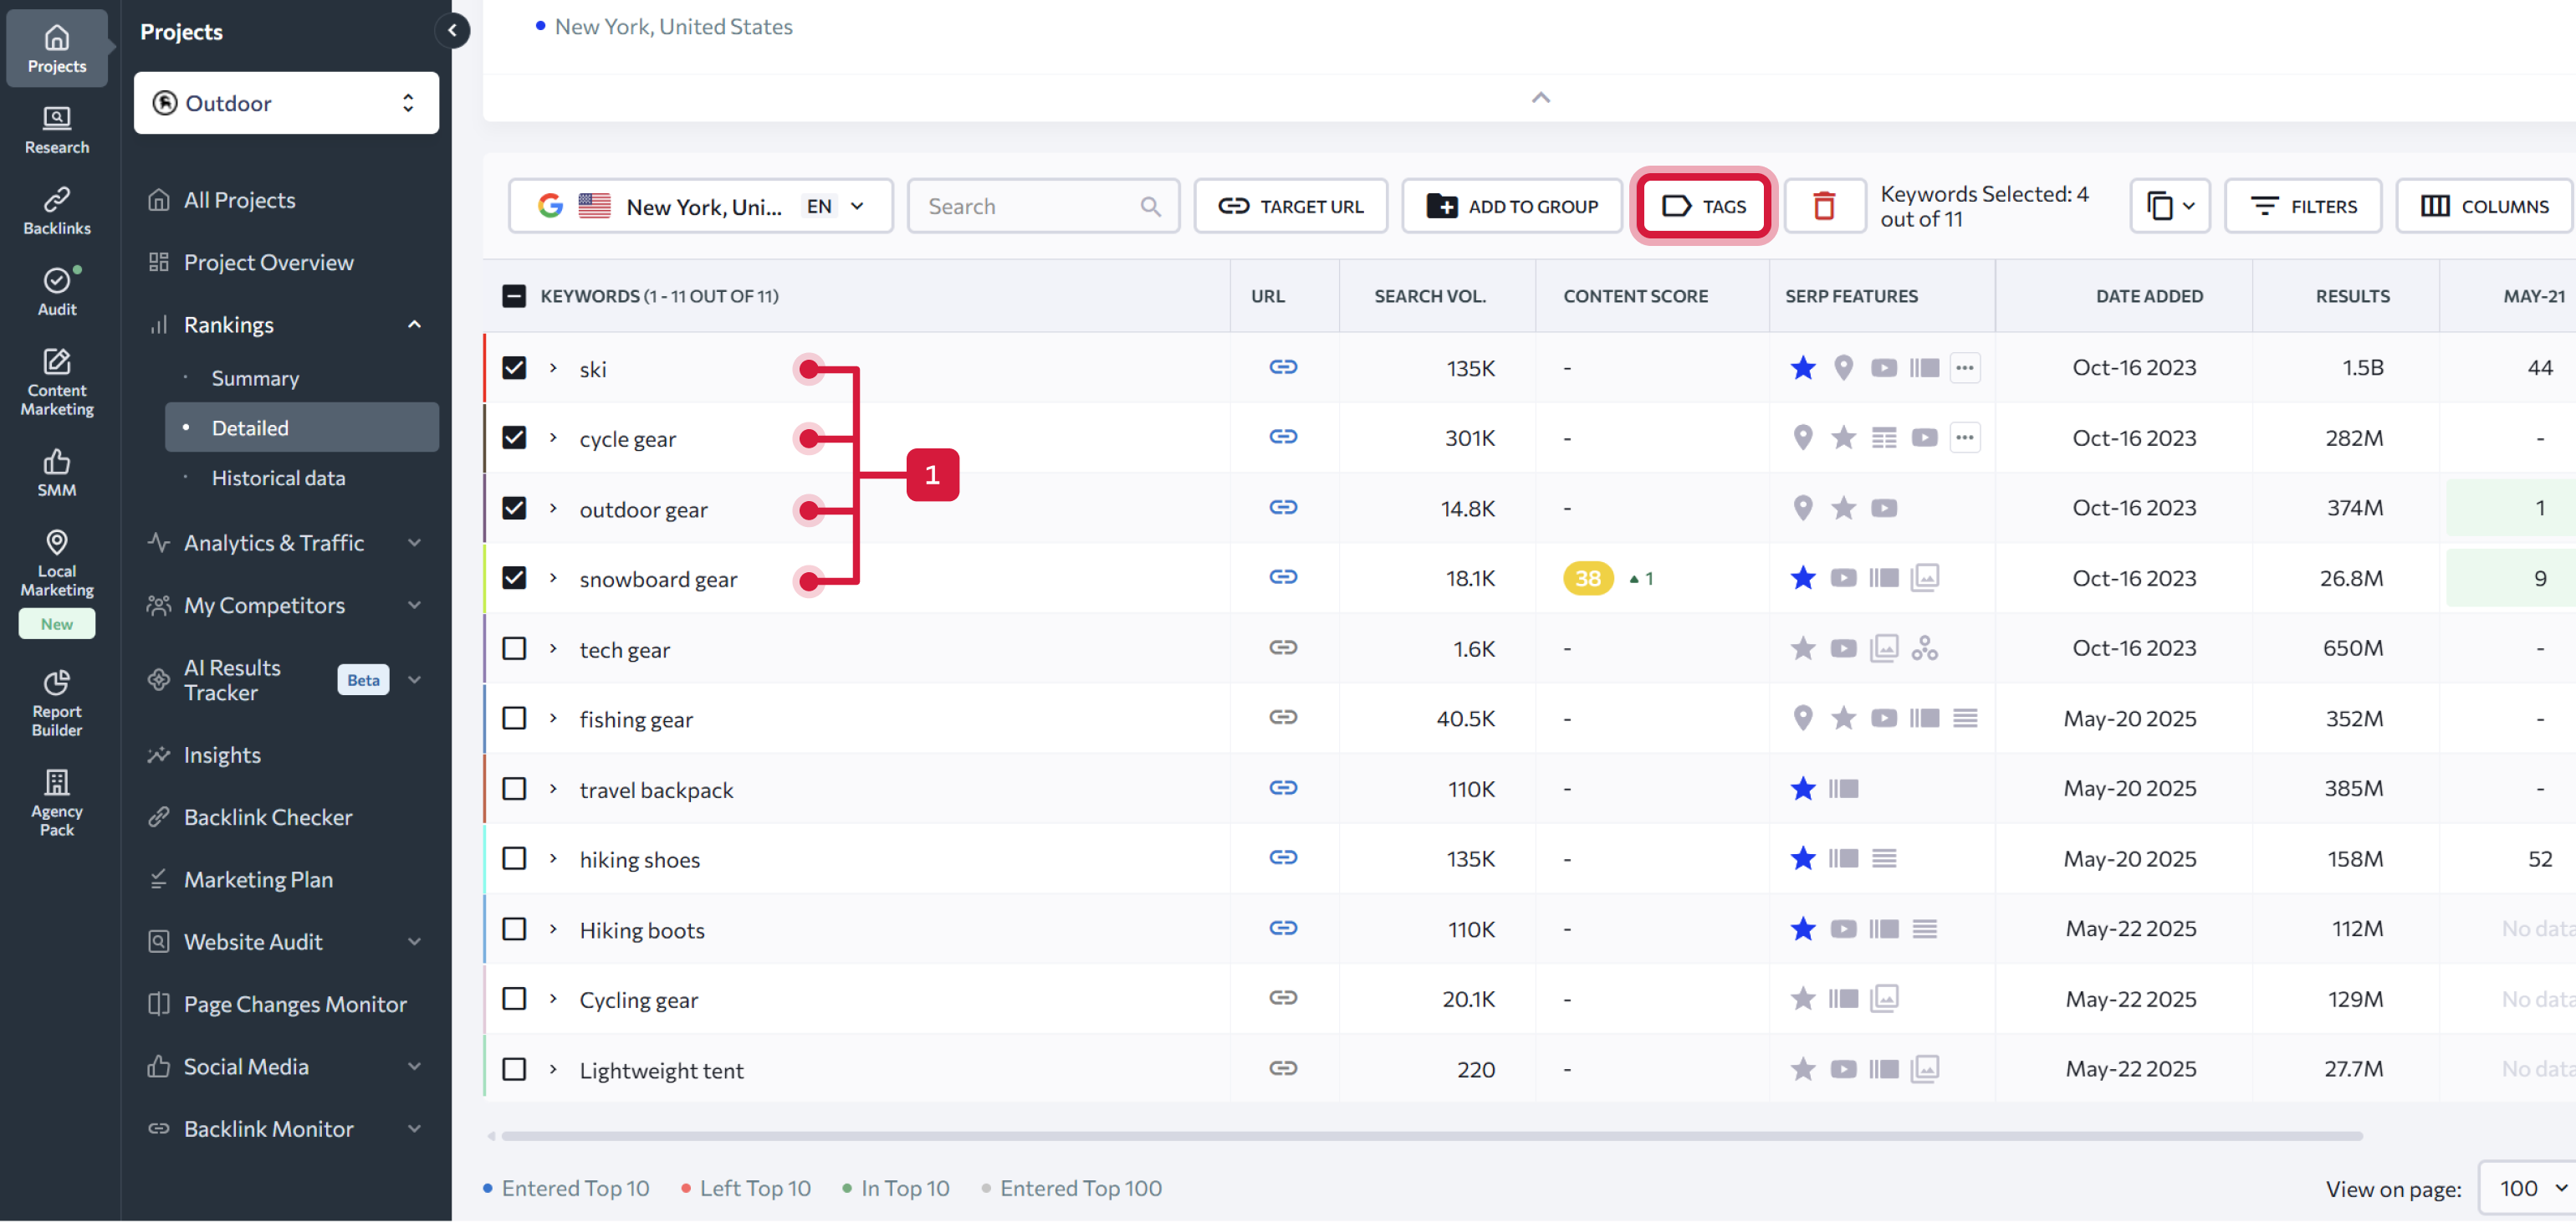Viewport: 2576px width, 1223px height.
Task: Click the magnifier icon in the search box
Action: [1150, 207]
